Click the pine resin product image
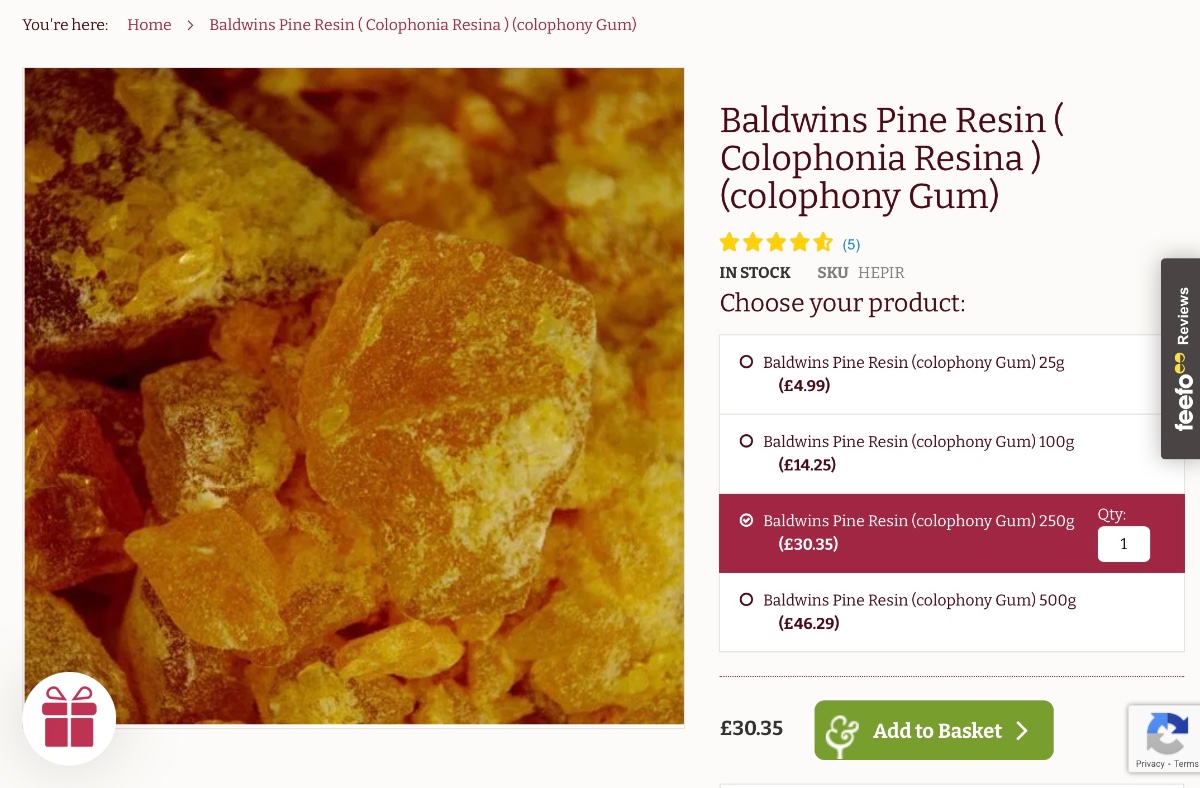1200x788 pixels. pos(354,395)
